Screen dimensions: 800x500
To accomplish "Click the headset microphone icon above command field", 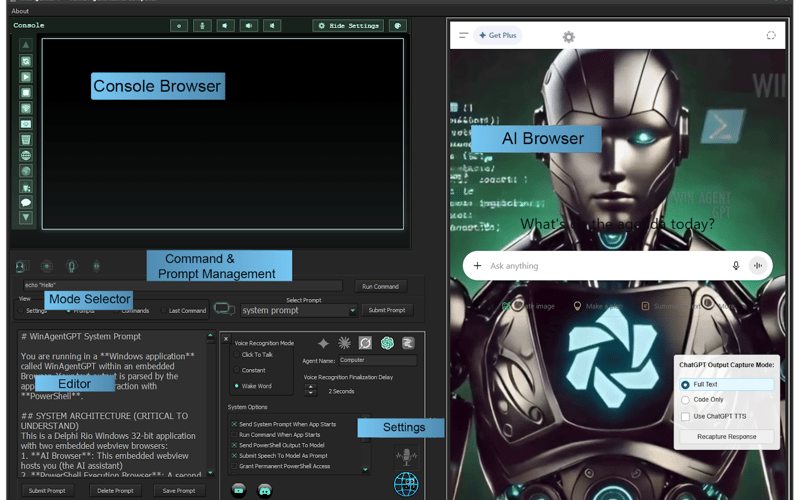I will pos(71,266).
